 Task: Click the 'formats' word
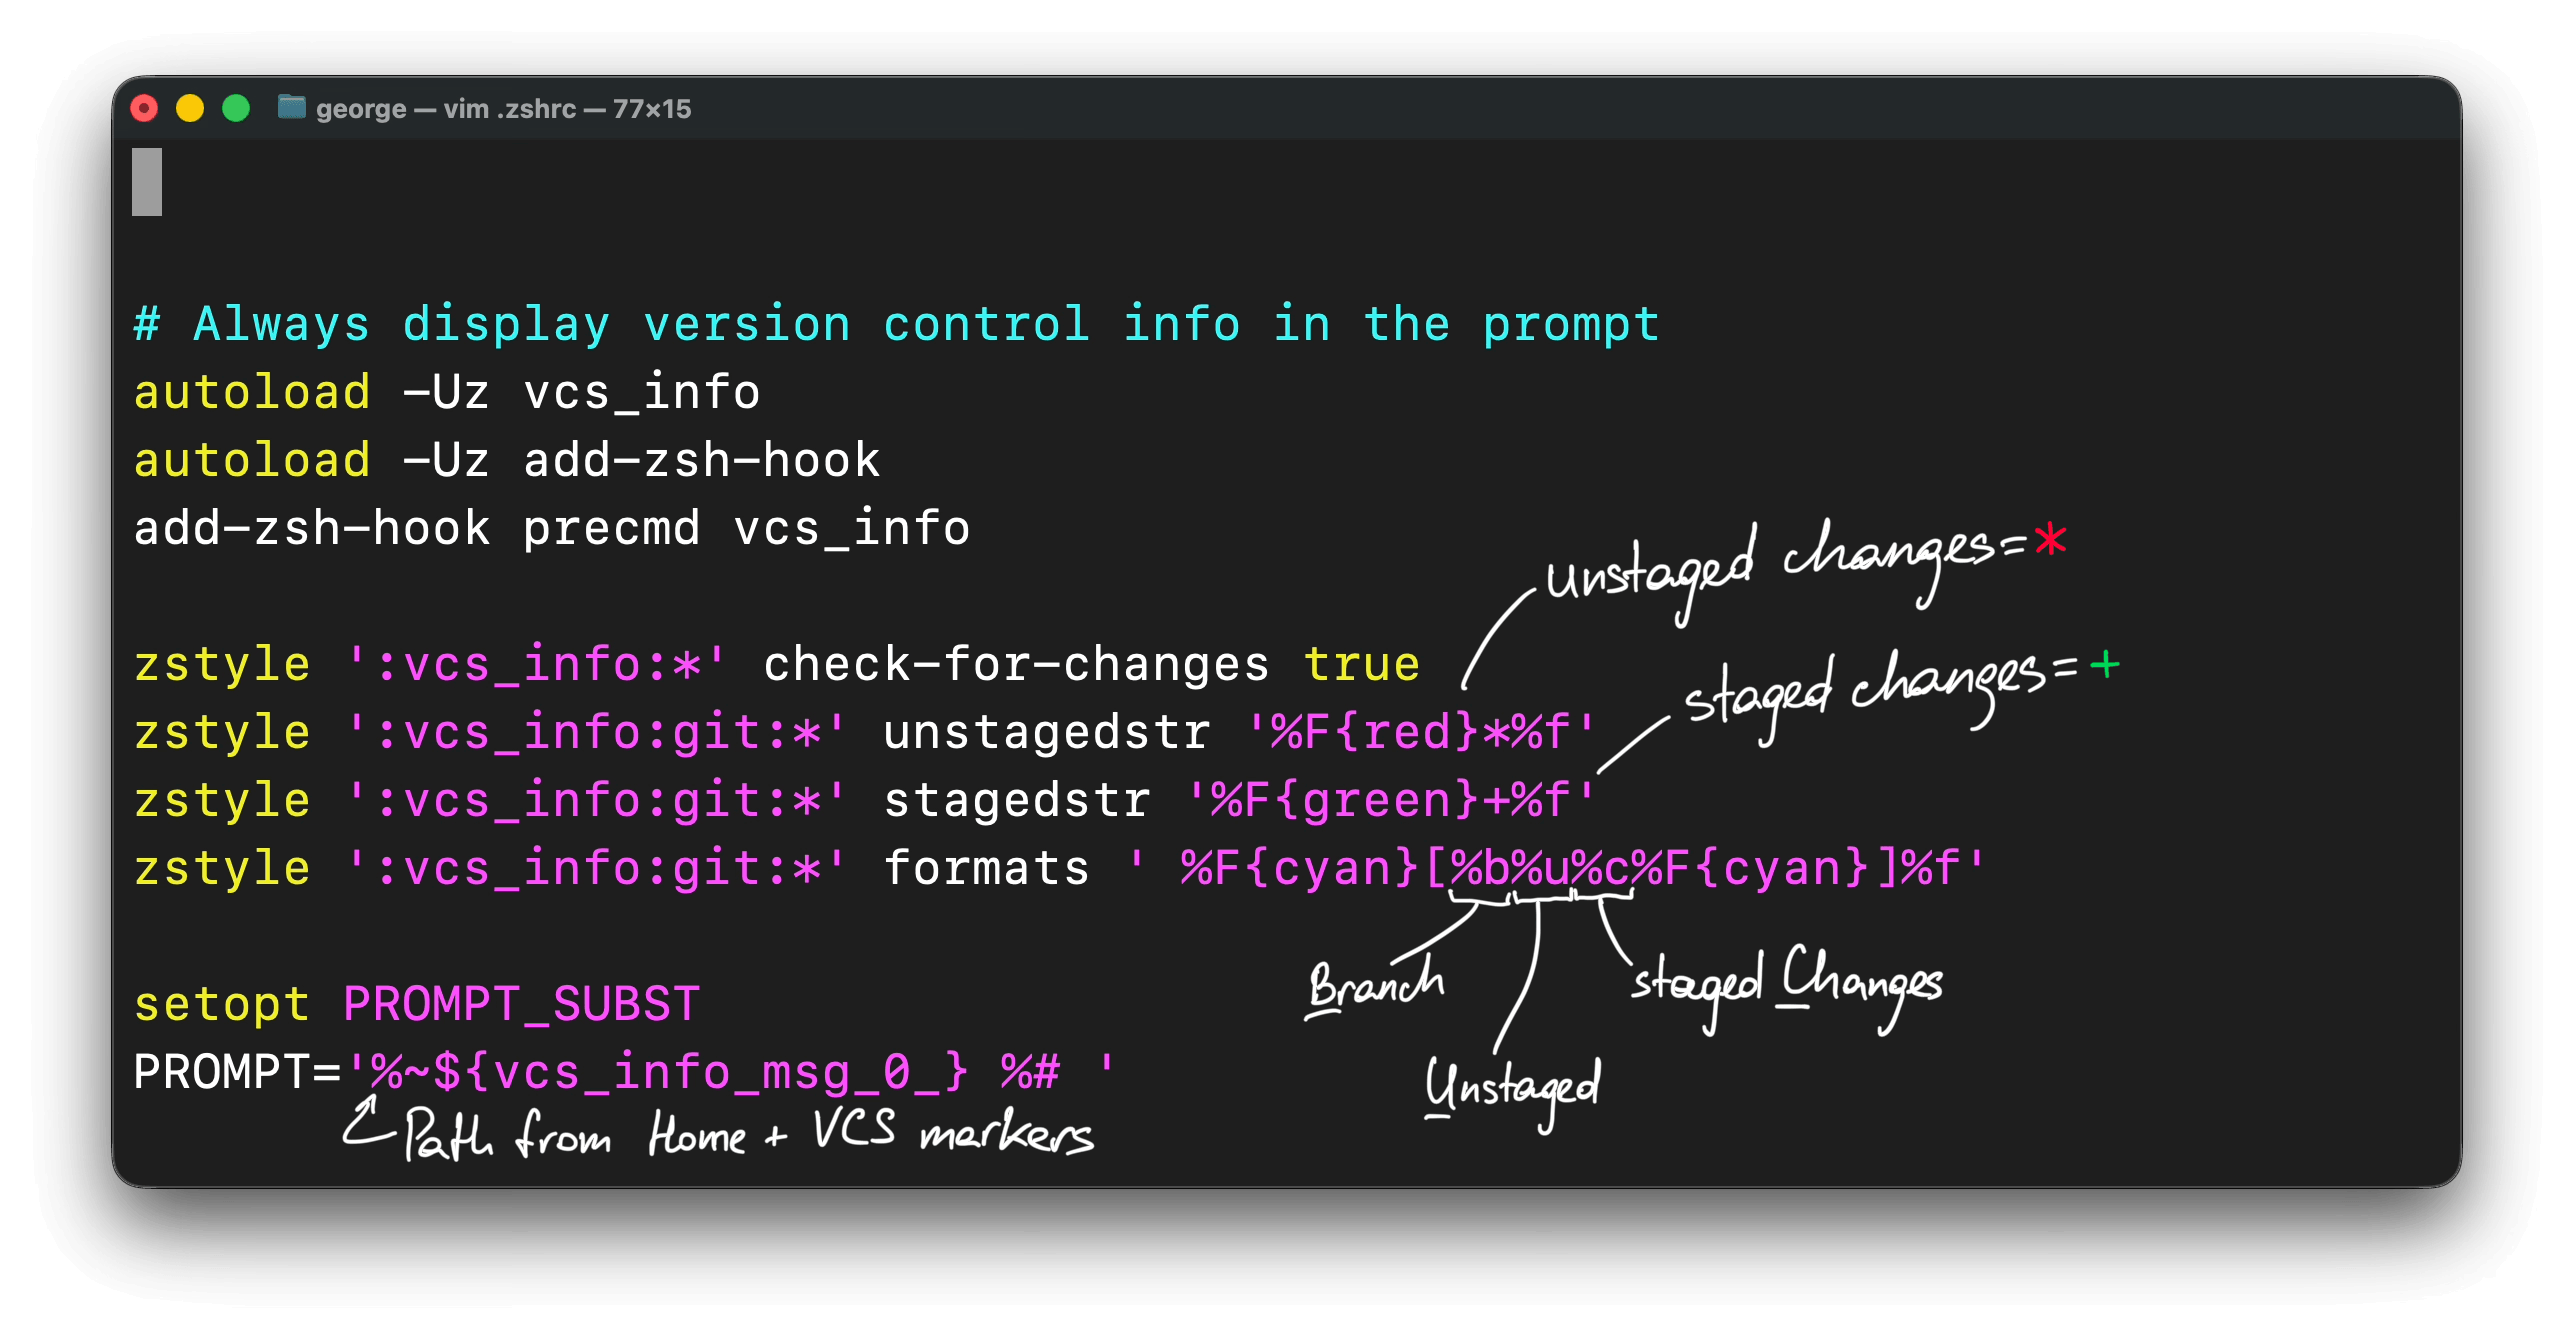[x=987, y=868]
